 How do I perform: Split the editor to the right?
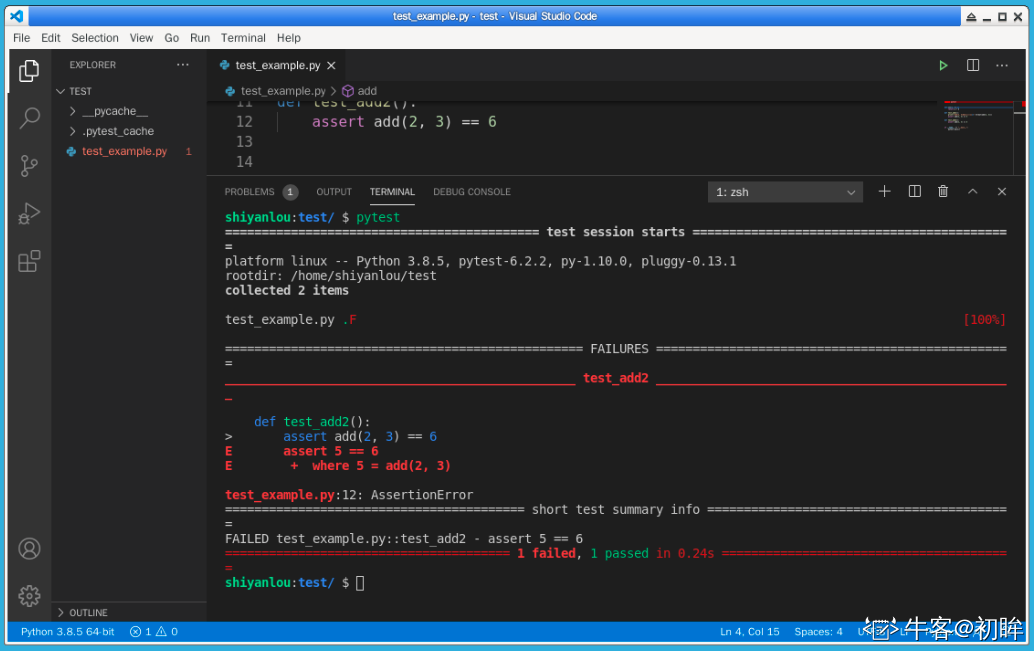[973, 65]
